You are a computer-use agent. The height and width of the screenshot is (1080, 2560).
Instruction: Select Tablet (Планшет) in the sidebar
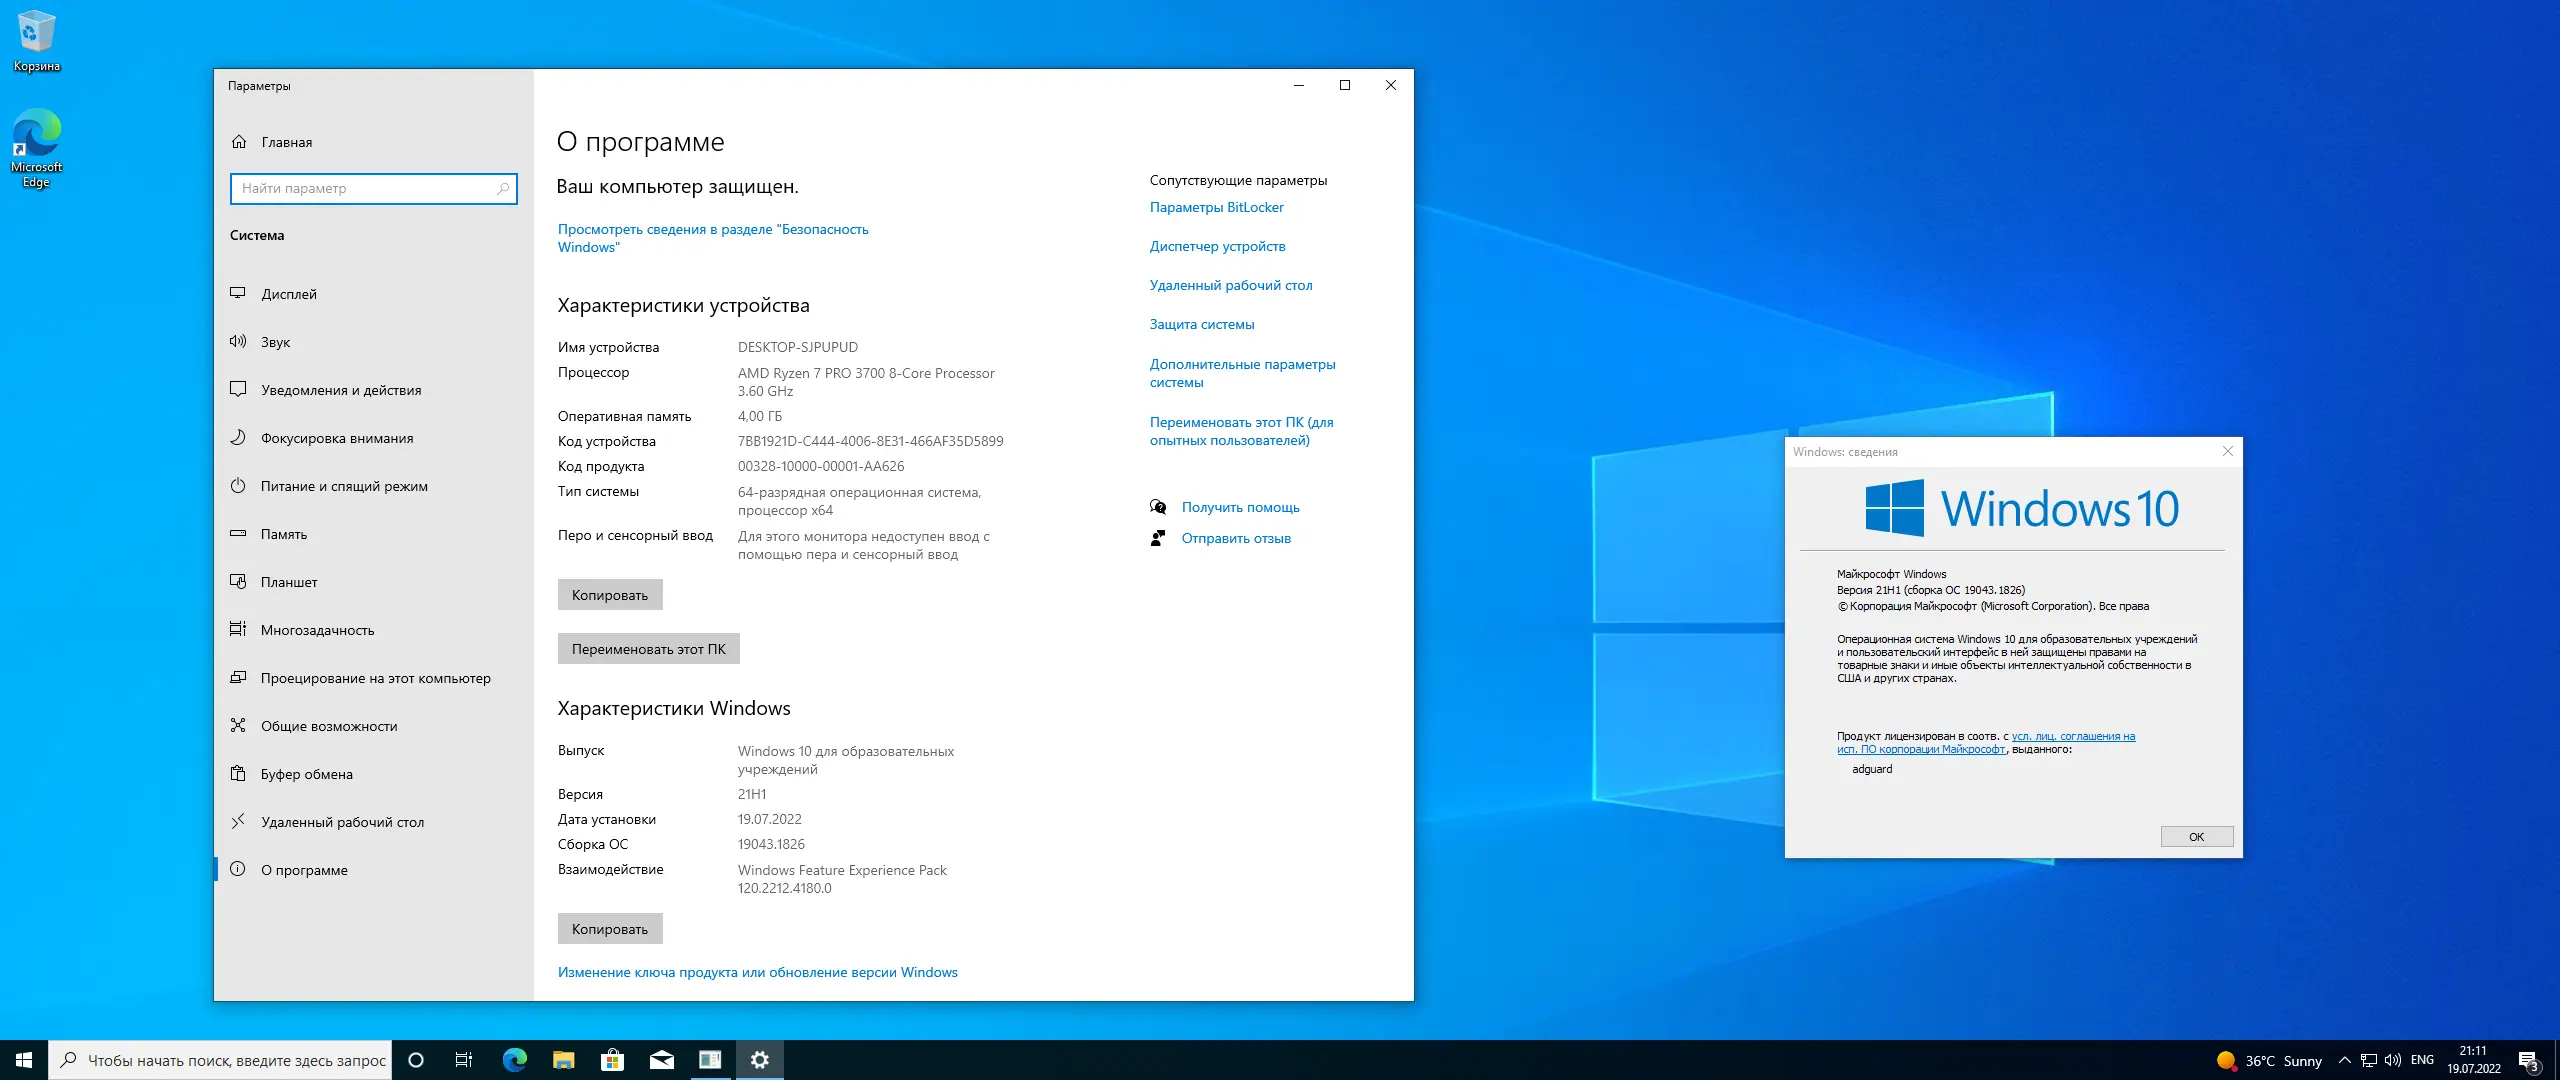click(288, 582)
